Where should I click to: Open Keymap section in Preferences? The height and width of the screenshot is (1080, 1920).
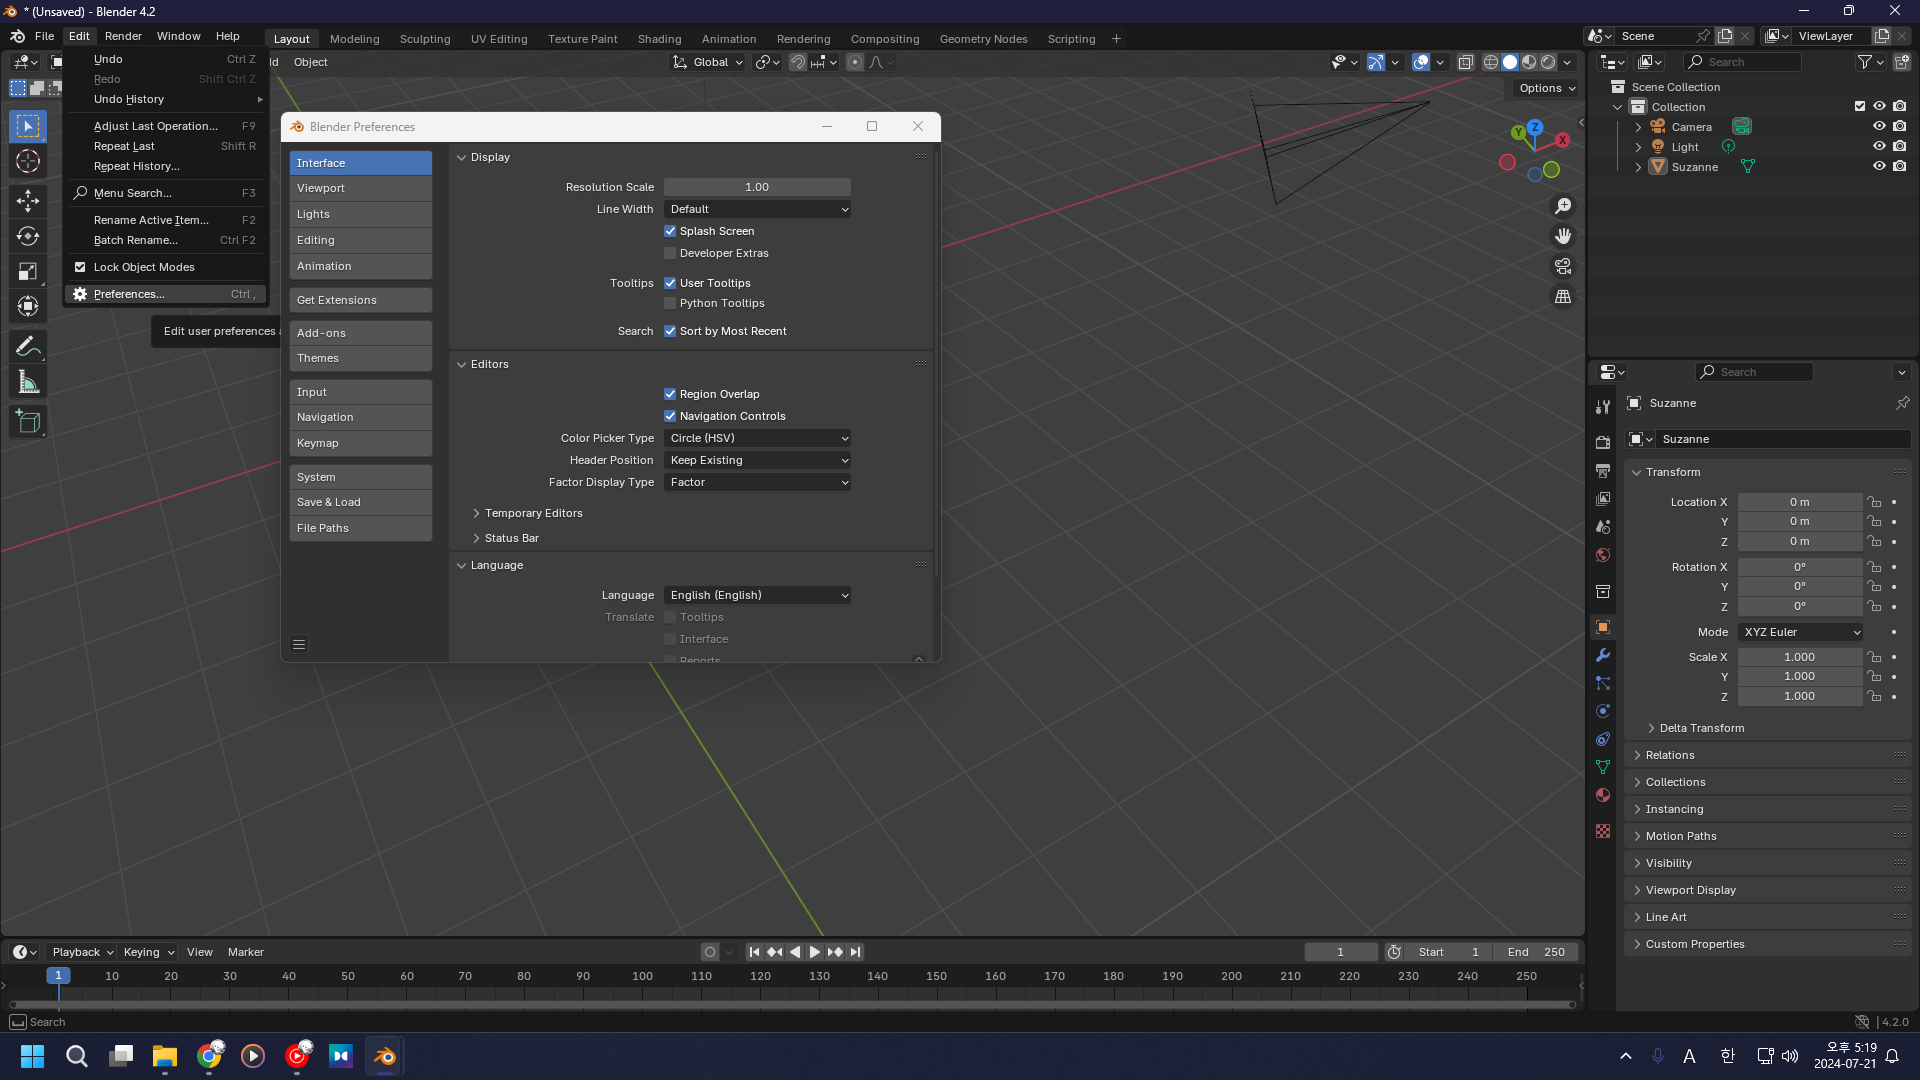(x=361, y=443)
